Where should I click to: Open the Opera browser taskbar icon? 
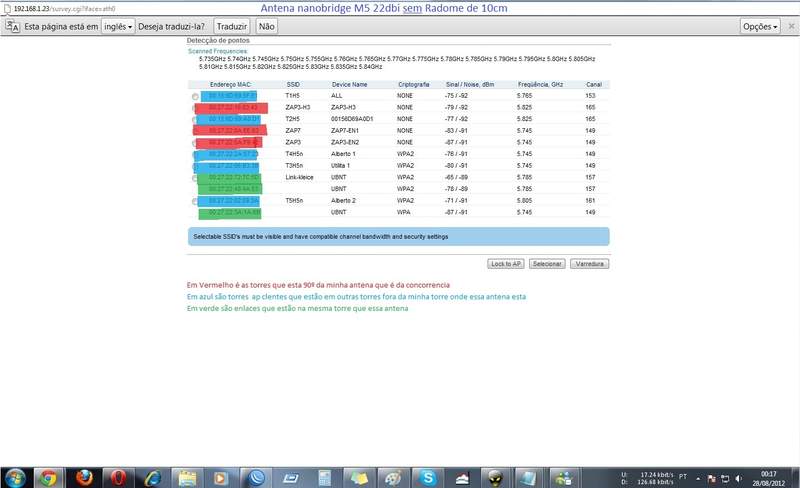[118, 478]
